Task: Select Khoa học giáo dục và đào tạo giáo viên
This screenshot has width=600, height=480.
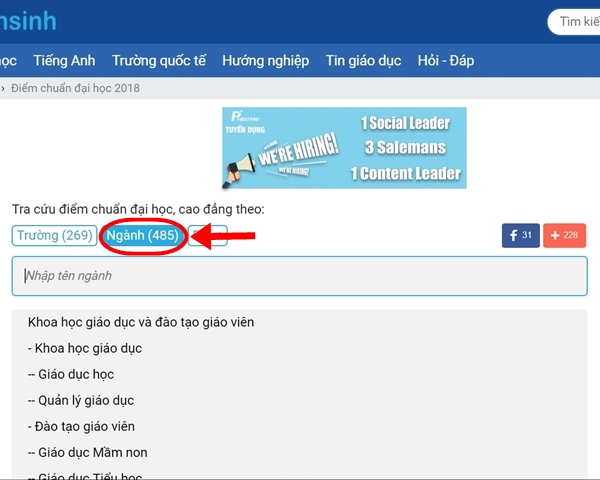Action: tap(141, 322)
